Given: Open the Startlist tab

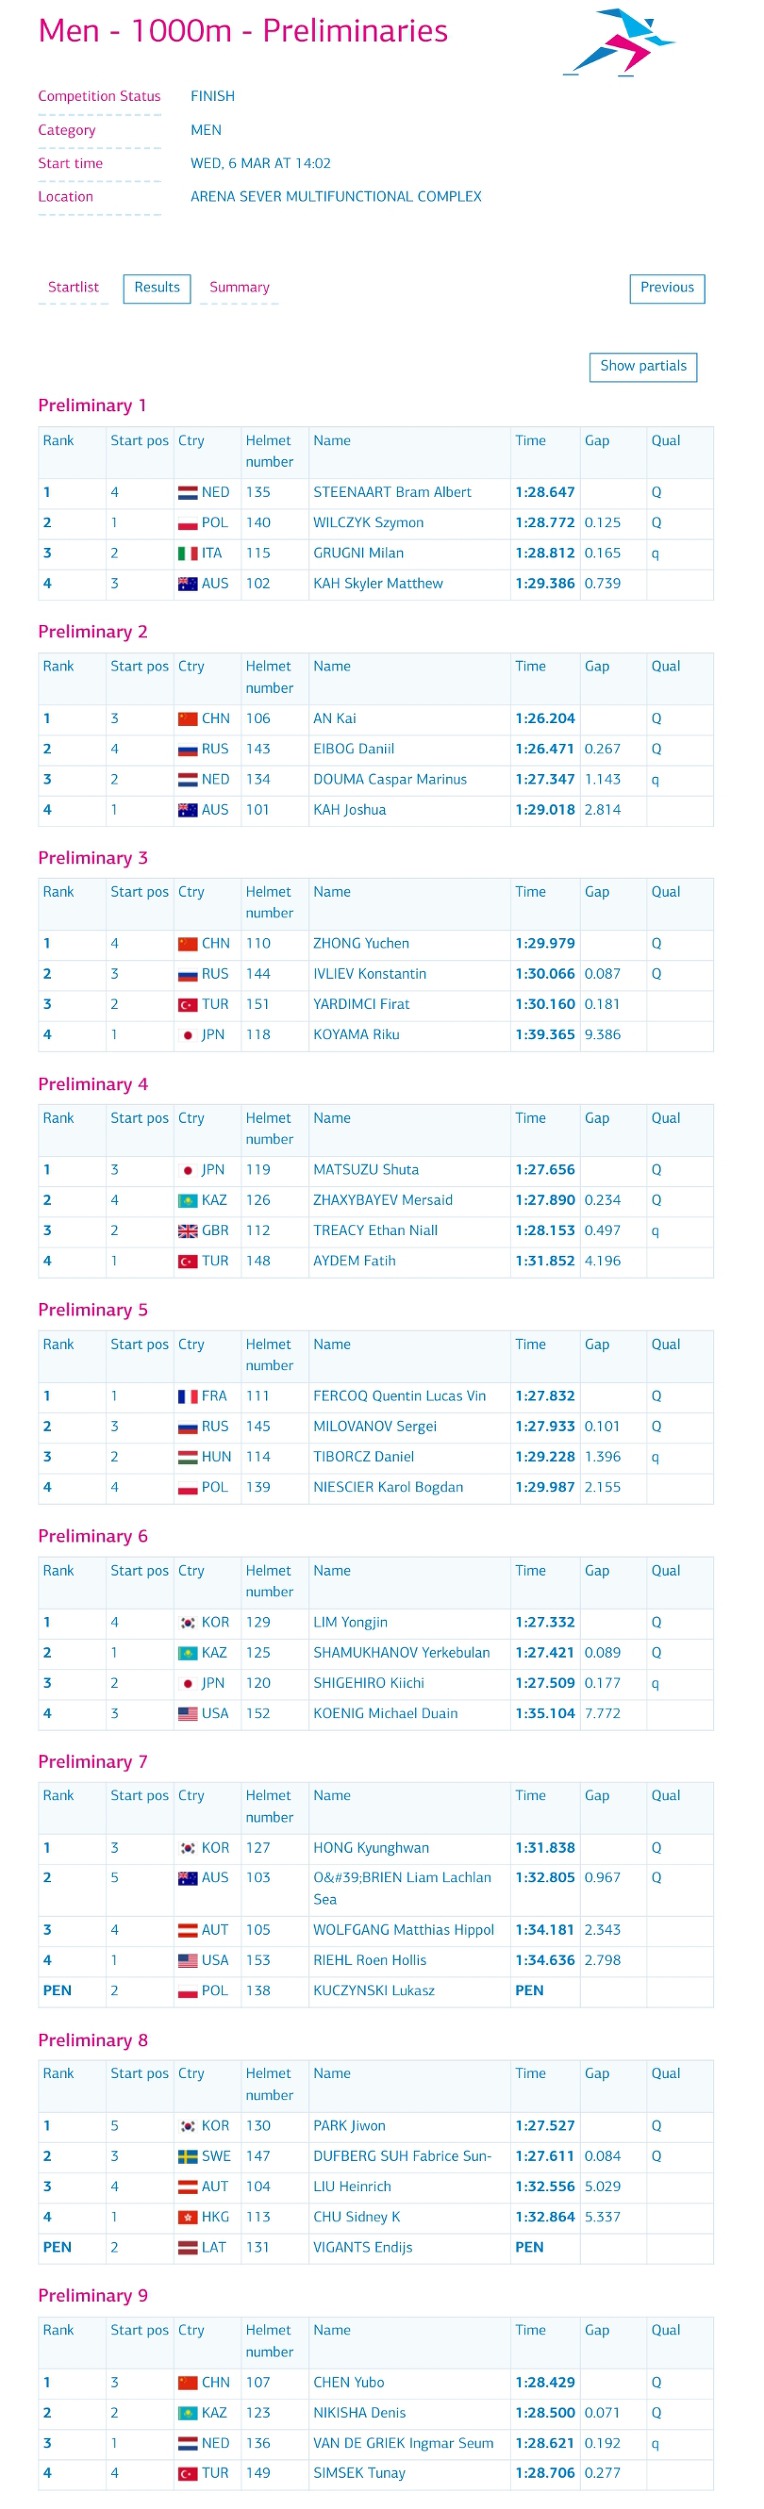Looking at the screenshot, I should 73,287.
